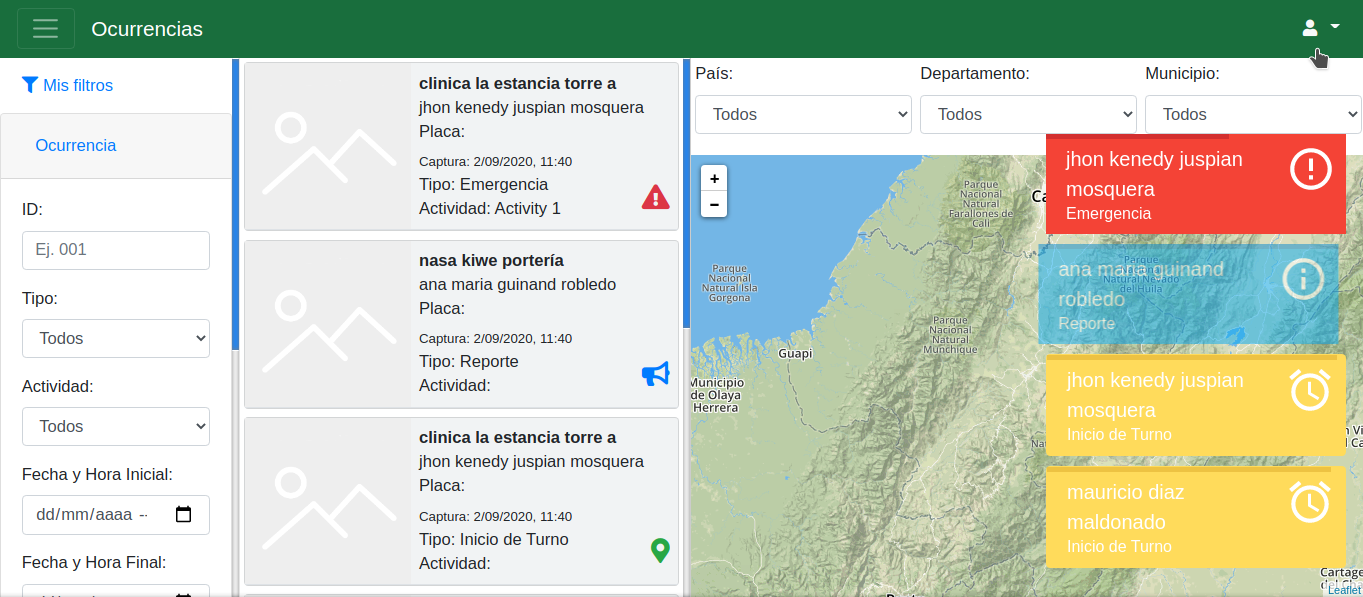The height and width of the screenshot is (597, 1363).
Task: Click thumbnail of nasa kiwe portería occurrence
Action: (328, 324)
